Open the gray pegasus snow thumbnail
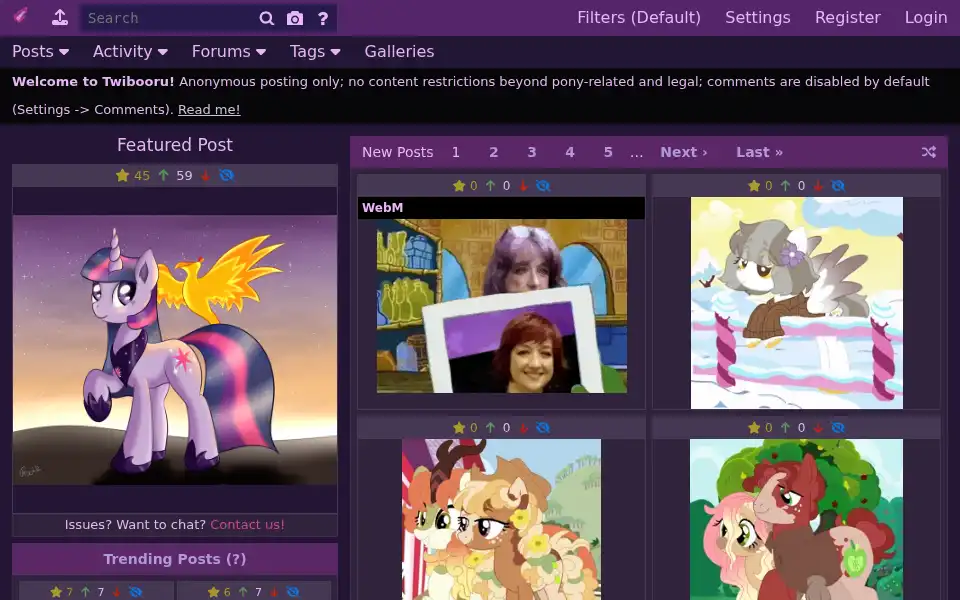 click(797, 302)
